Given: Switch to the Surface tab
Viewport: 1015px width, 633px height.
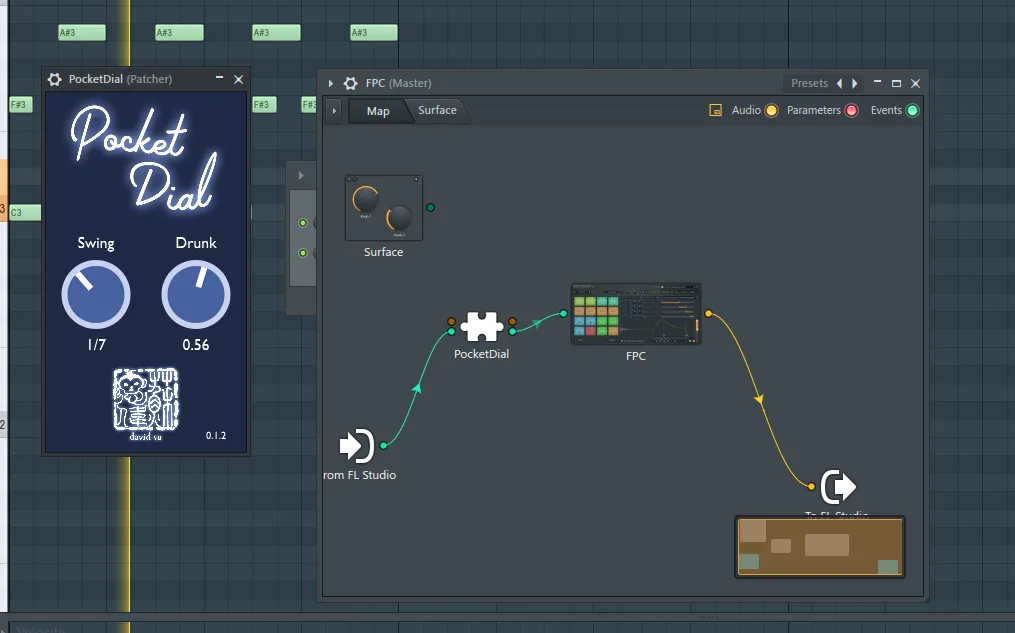Looking at the screenshot, I should click(438, 110).
